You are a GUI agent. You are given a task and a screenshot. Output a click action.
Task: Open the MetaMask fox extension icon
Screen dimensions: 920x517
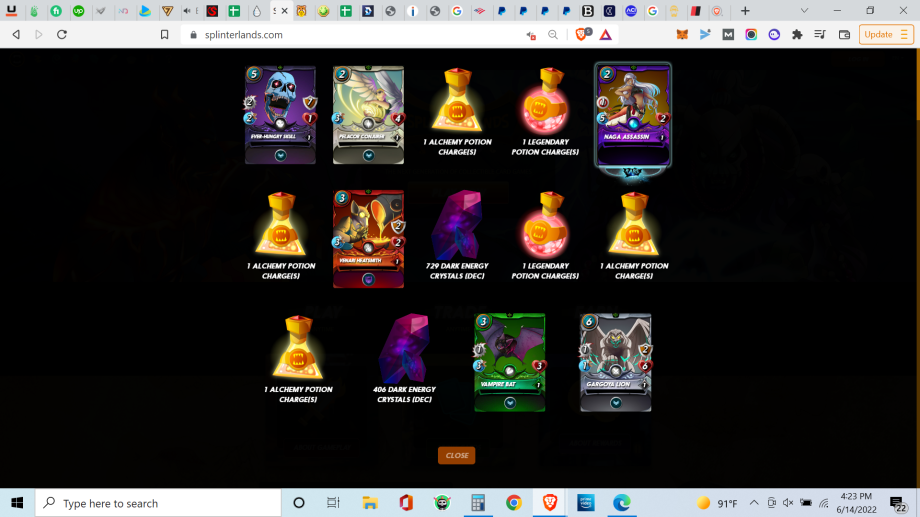[682, 35]
